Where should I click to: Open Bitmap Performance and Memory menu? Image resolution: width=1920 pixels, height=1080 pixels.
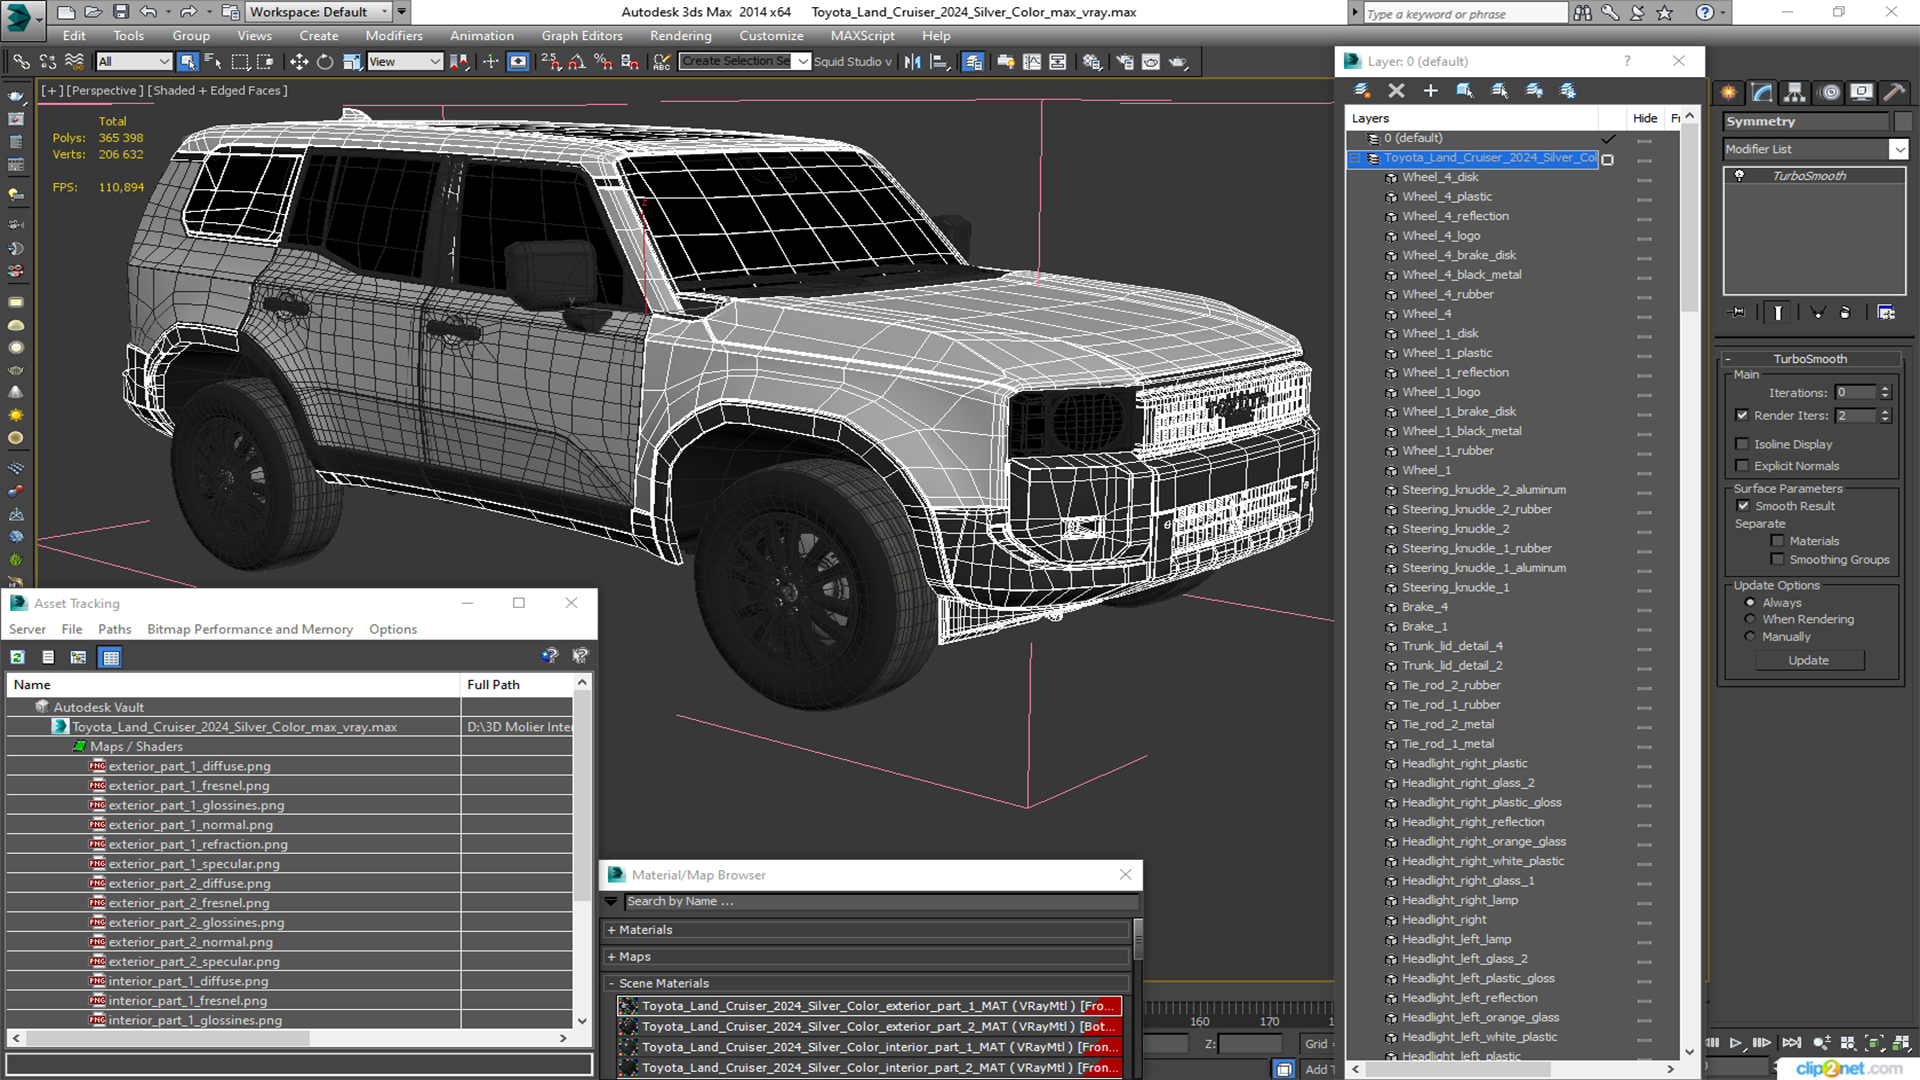tap(250, 629)
